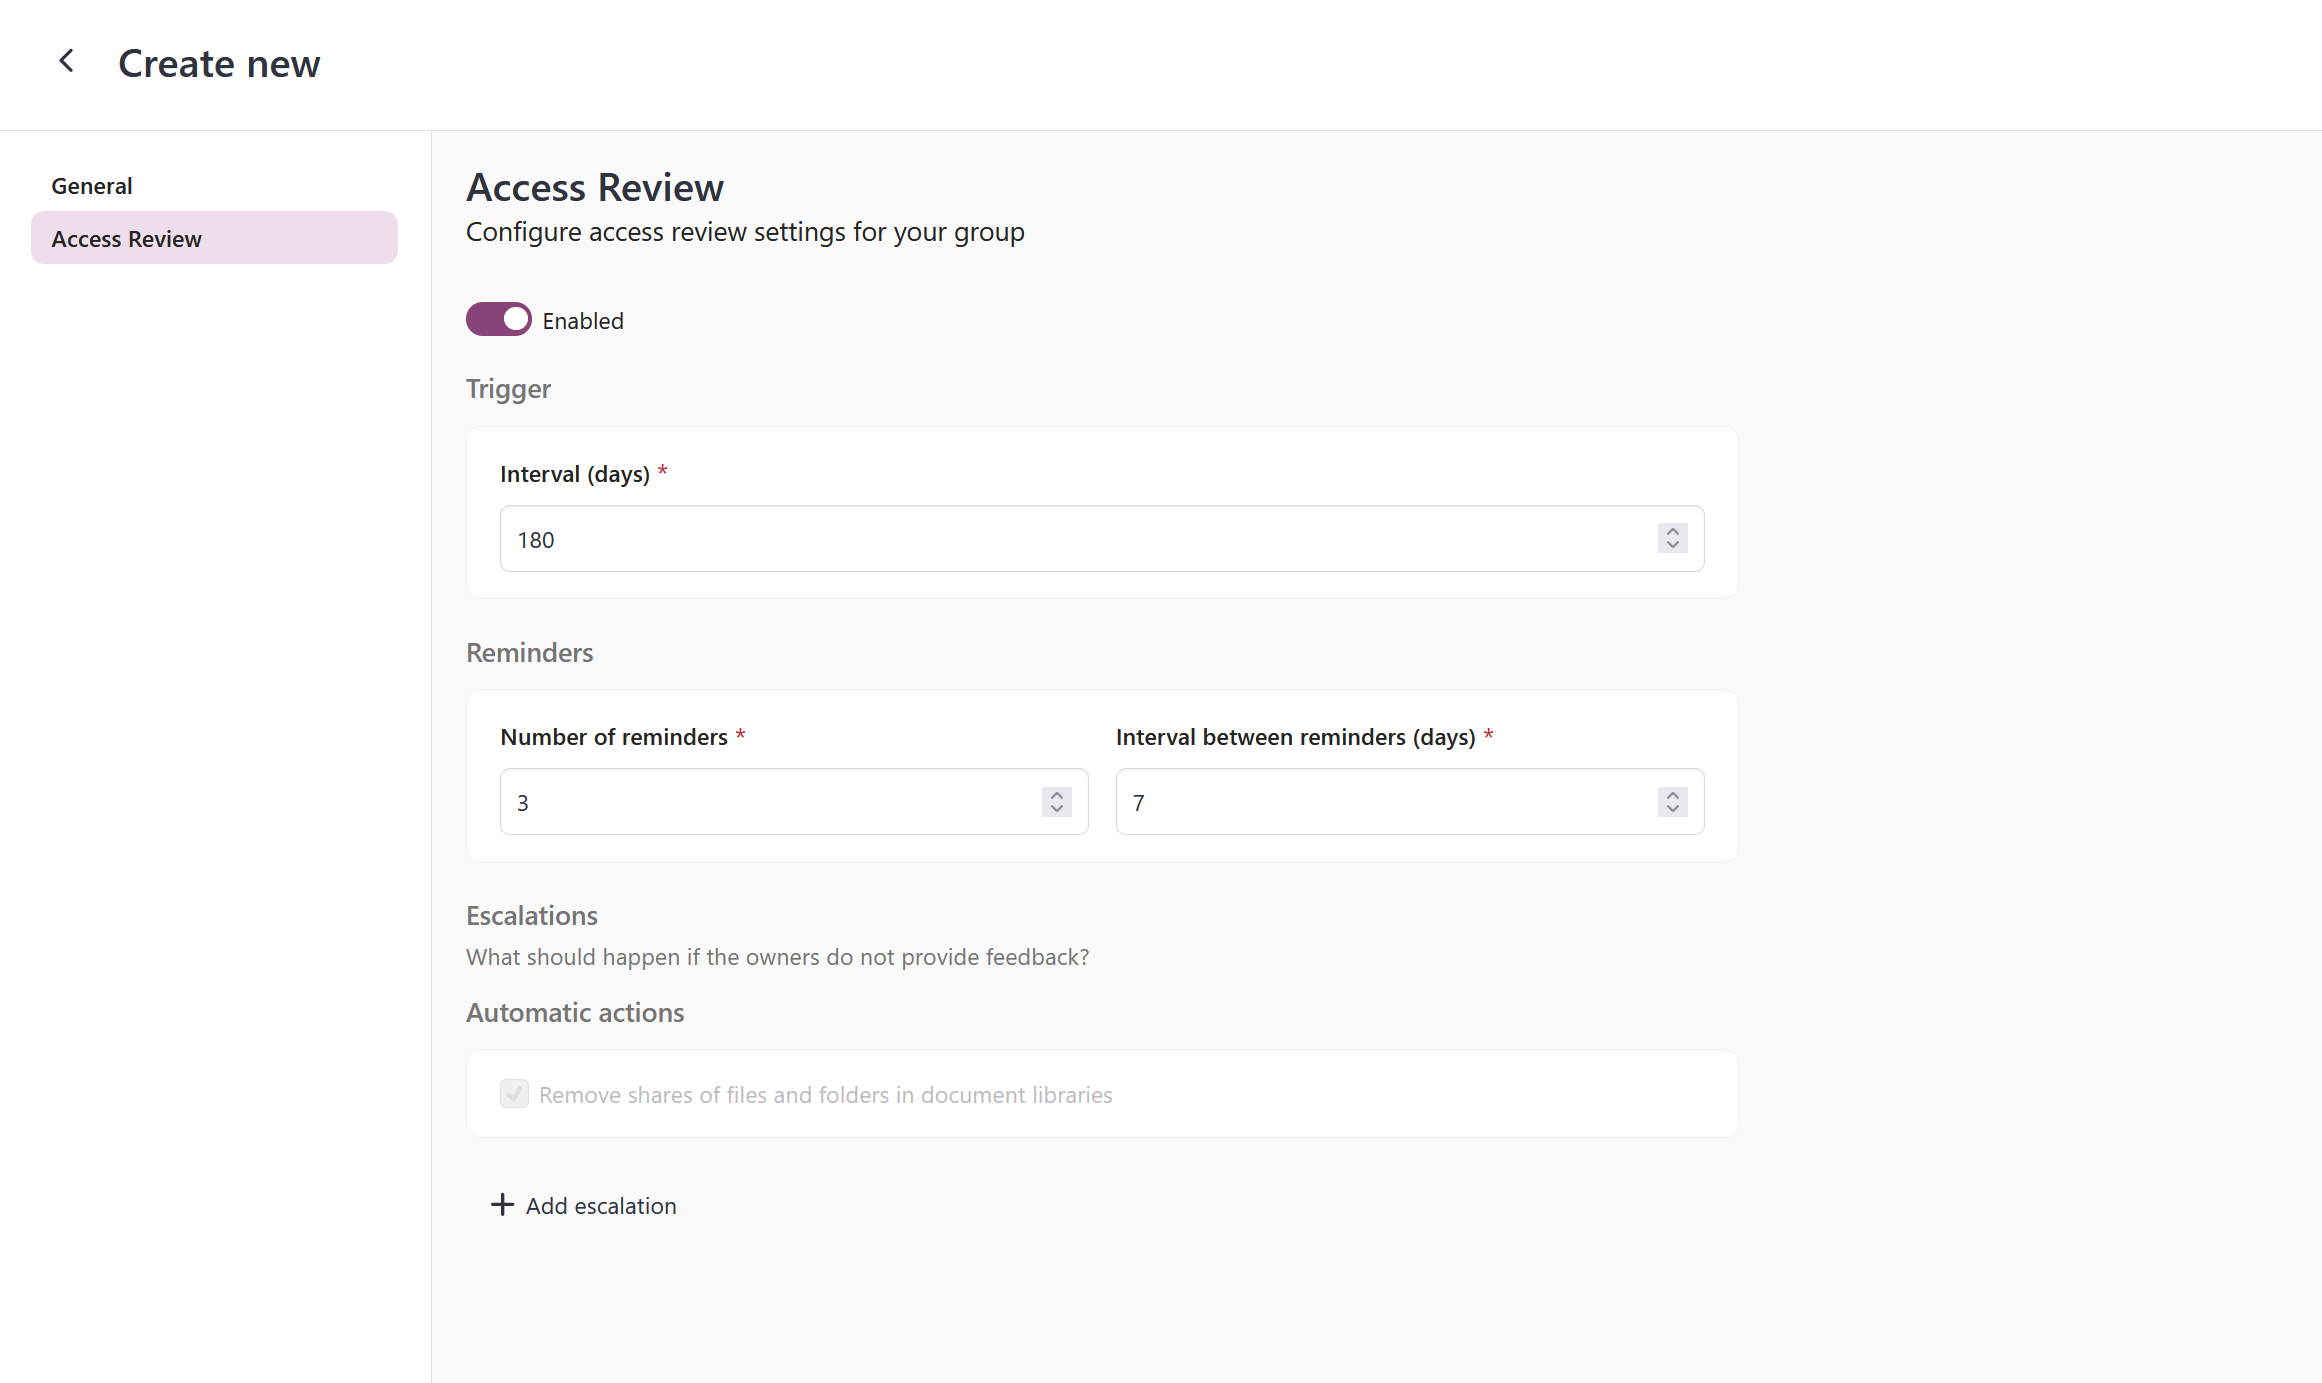Decrease Interval between reminders using its stepper
The image size is (2322, 1383).
(1671, 808)
